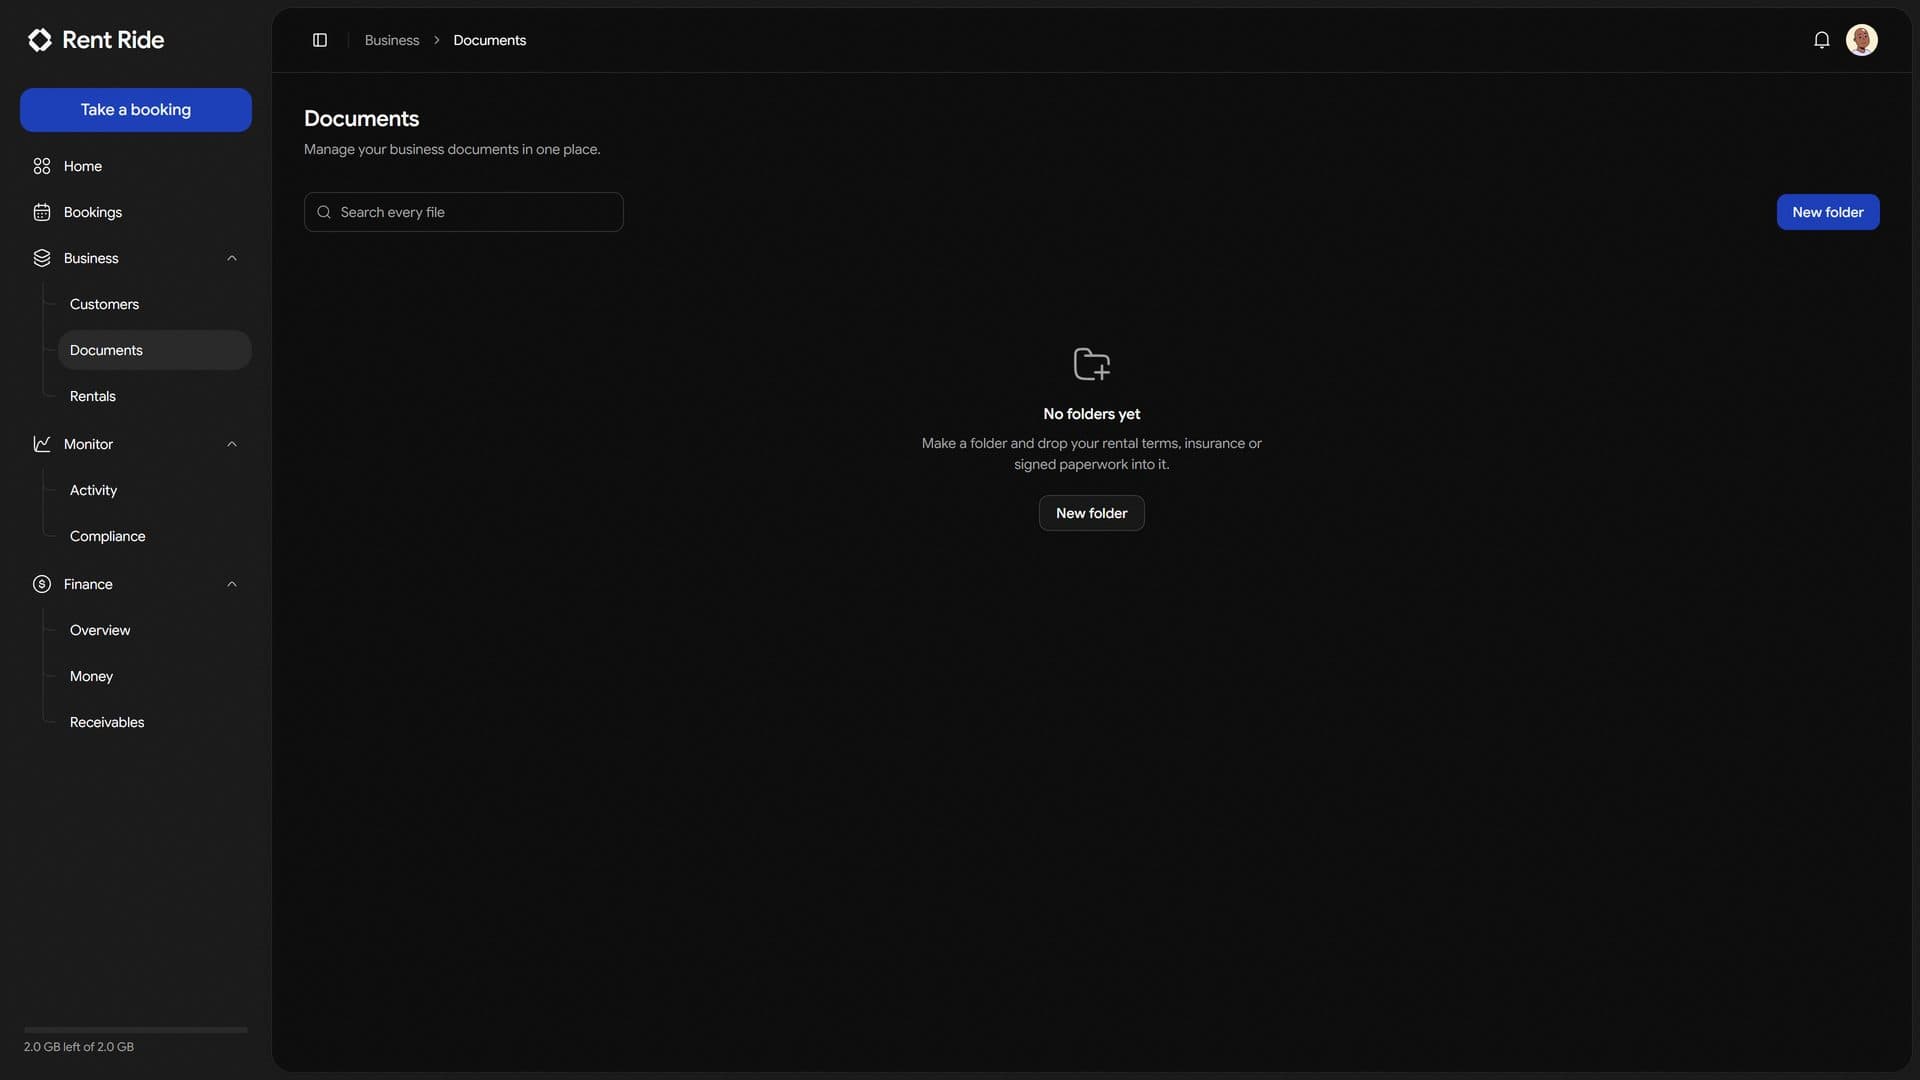Viewport: 1920px width, 1080px height.
Task: Click New folder under No folders yet
Action: coord(1092,513)
